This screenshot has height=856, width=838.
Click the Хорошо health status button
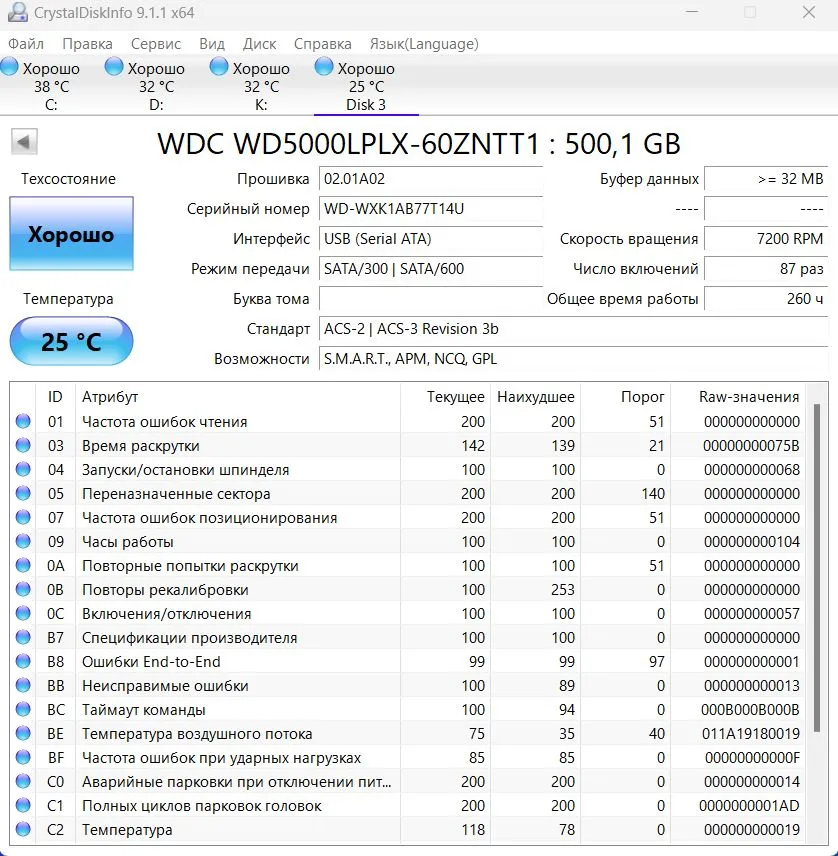72,234
